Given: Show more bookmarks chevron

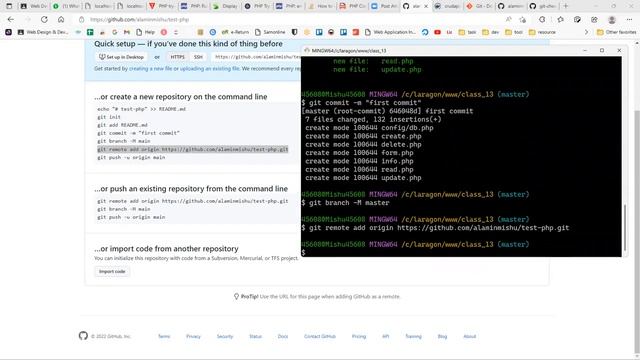Looking at the screenshot, I should (x=587, y=32).
